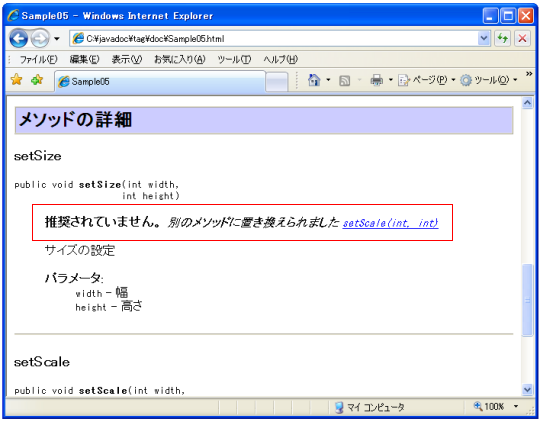The width and height of the screenshot is (540, 422).
Task: Click the vertical scrollbar down arrow
Action: tap(527, 390)
